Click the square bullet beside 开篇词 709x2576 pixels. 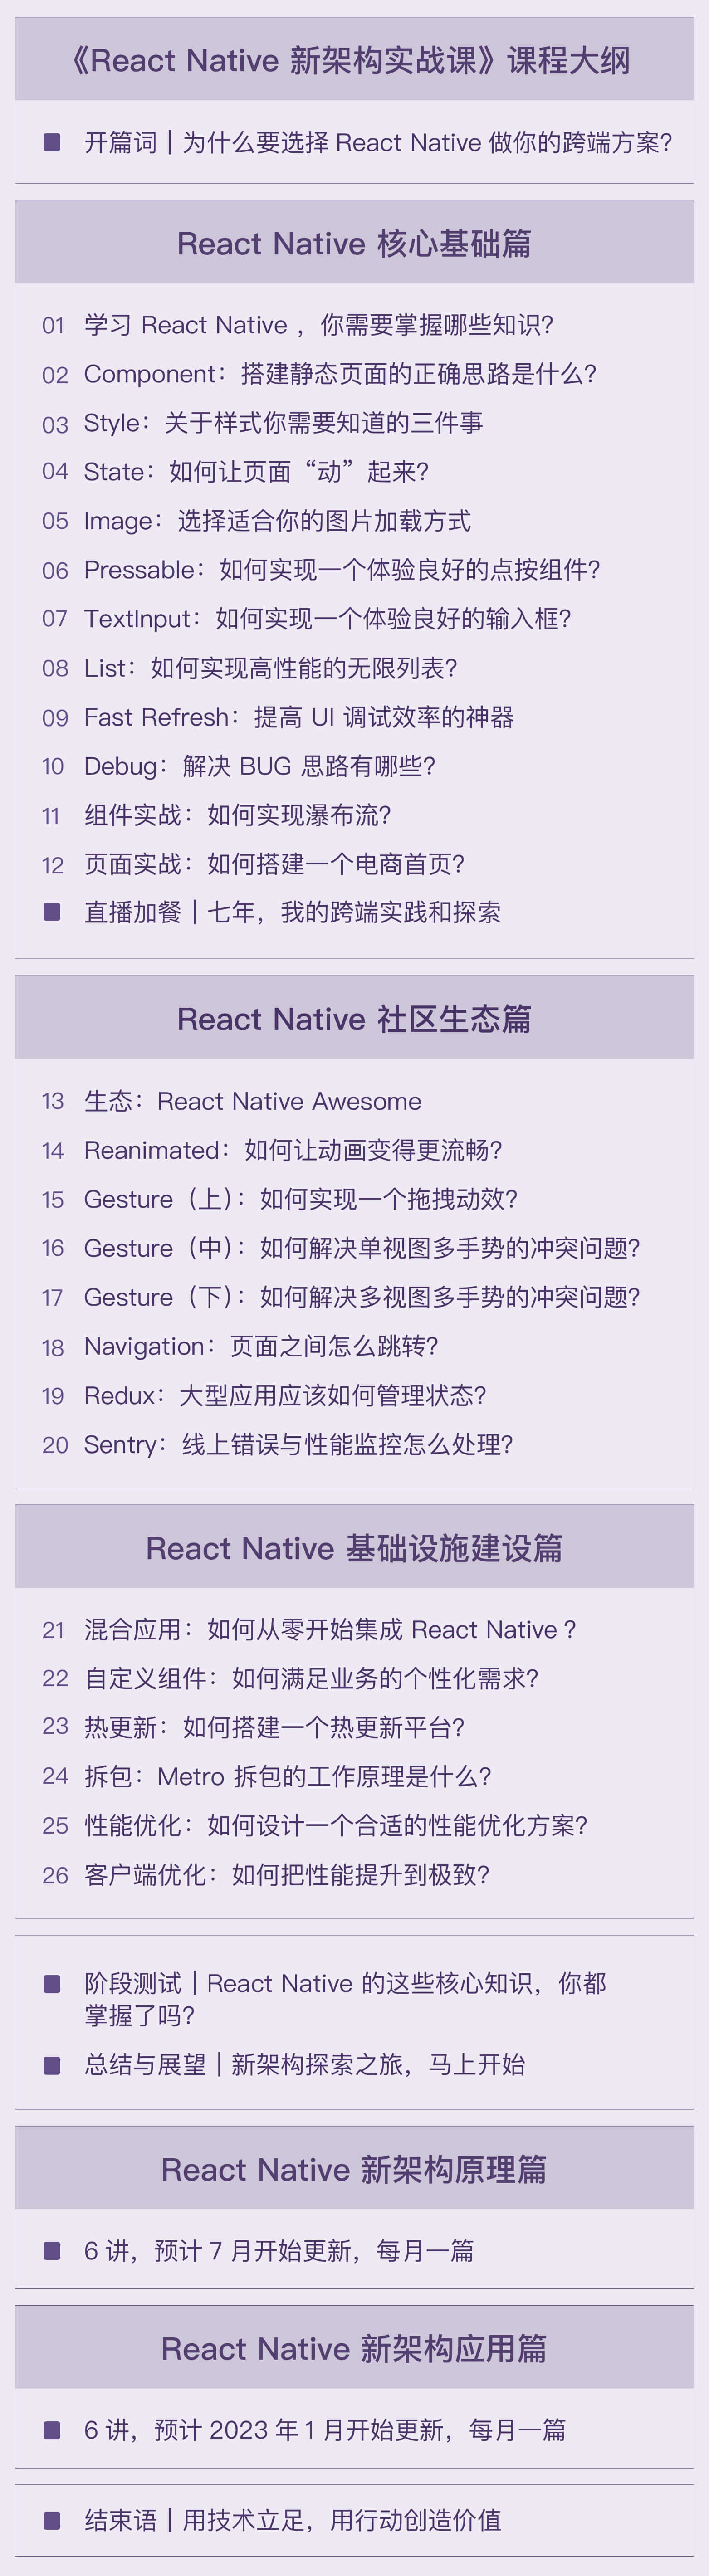click(x=52, y=142)
